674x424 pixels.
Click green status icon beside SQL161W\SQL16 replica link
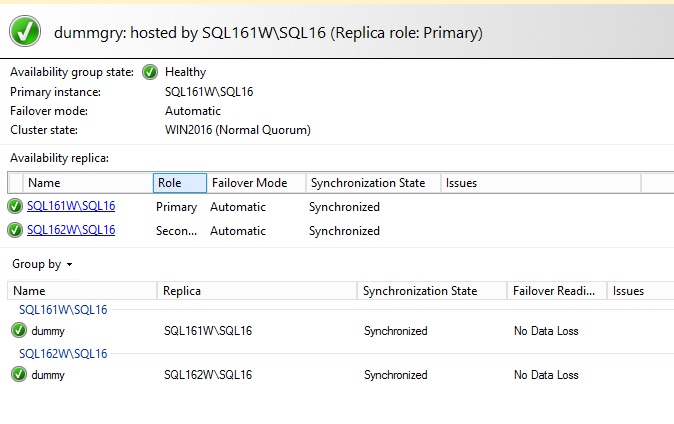15,206
